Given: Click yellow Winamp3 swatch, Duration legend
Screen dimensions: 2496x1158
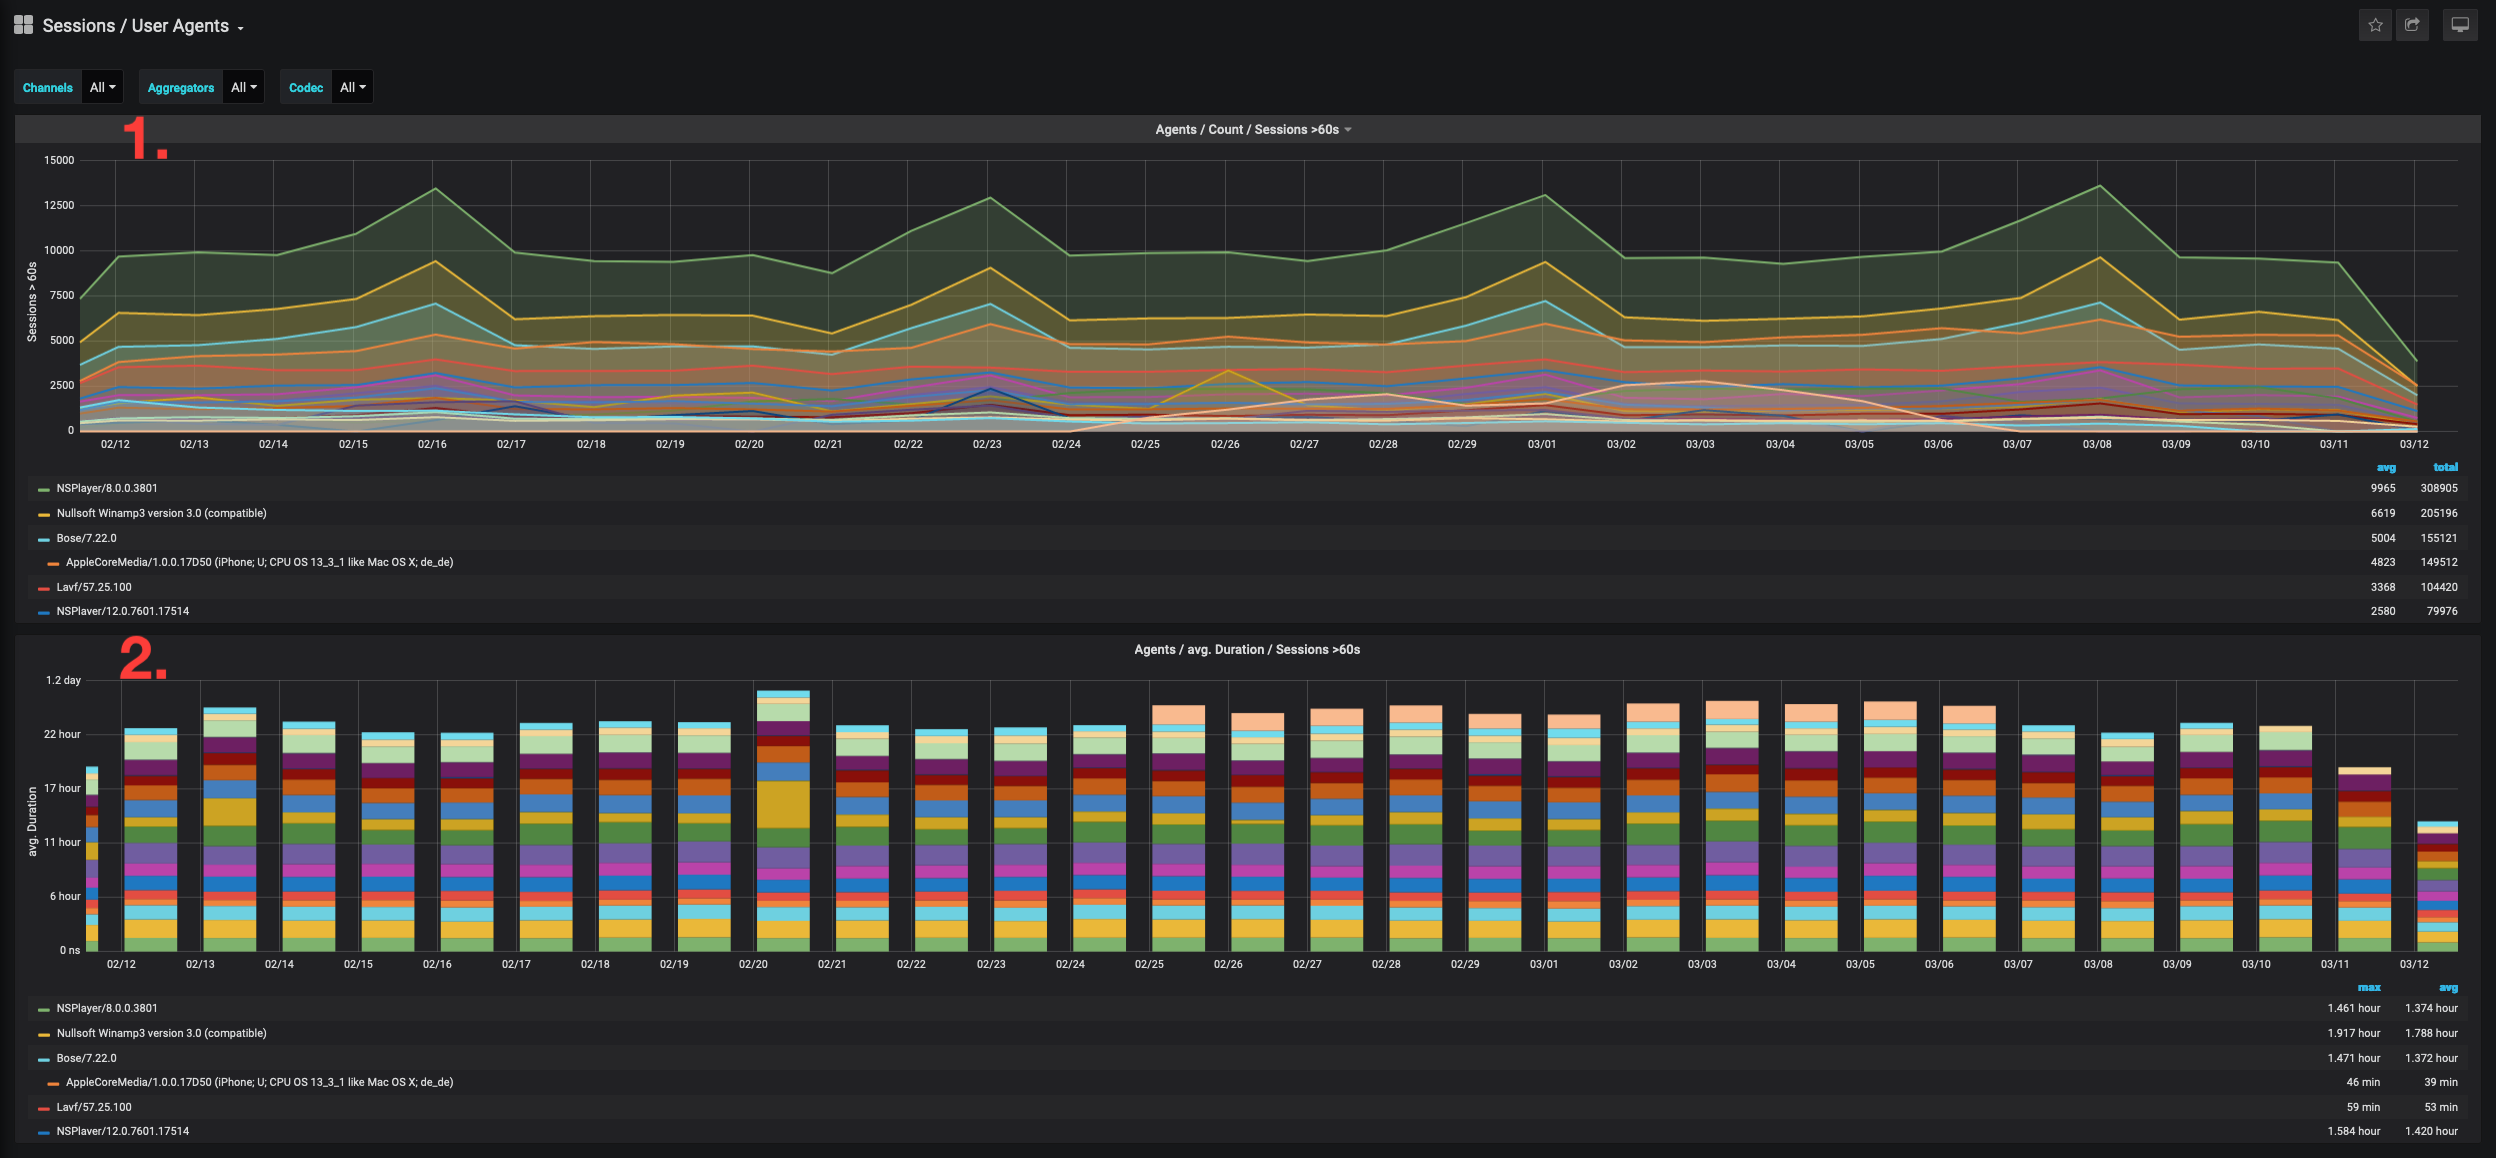Looking at the screenshot, I should coord(44,1035).
